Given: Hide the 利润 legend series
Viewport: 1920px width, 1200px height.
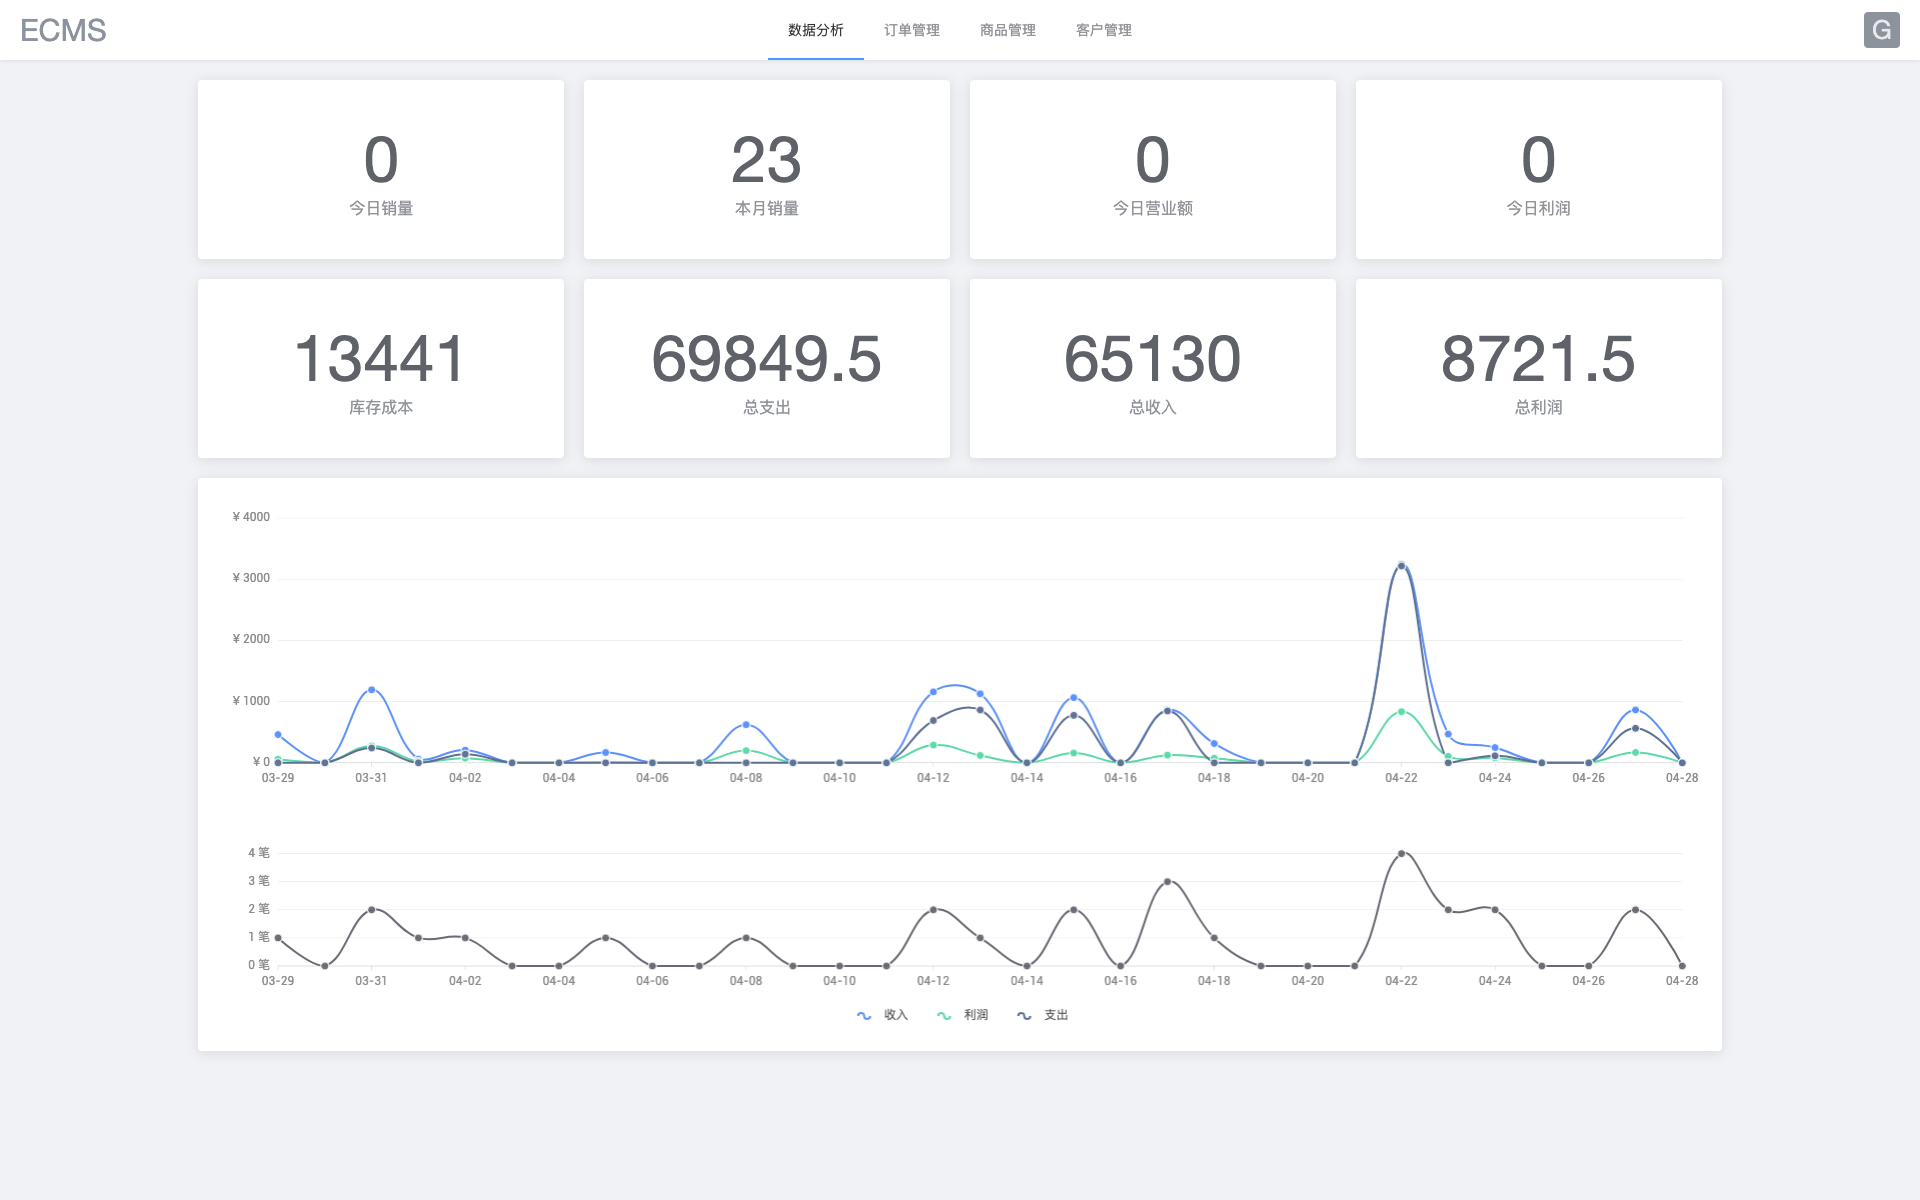Looking at the screenshot, I should 975,1015.
